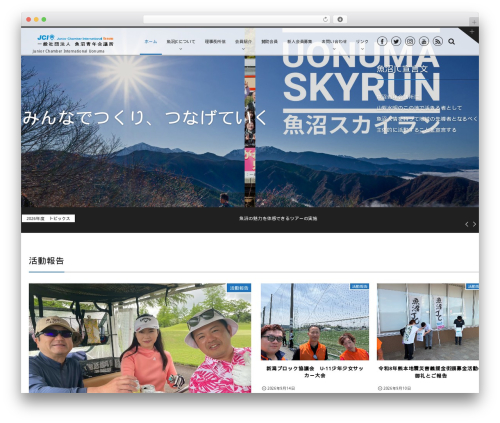Image resolution: width=500 pixels, height=423 pixels.
Task: Click the macOS green maximize window button
Action: click(x=44, y=19)
